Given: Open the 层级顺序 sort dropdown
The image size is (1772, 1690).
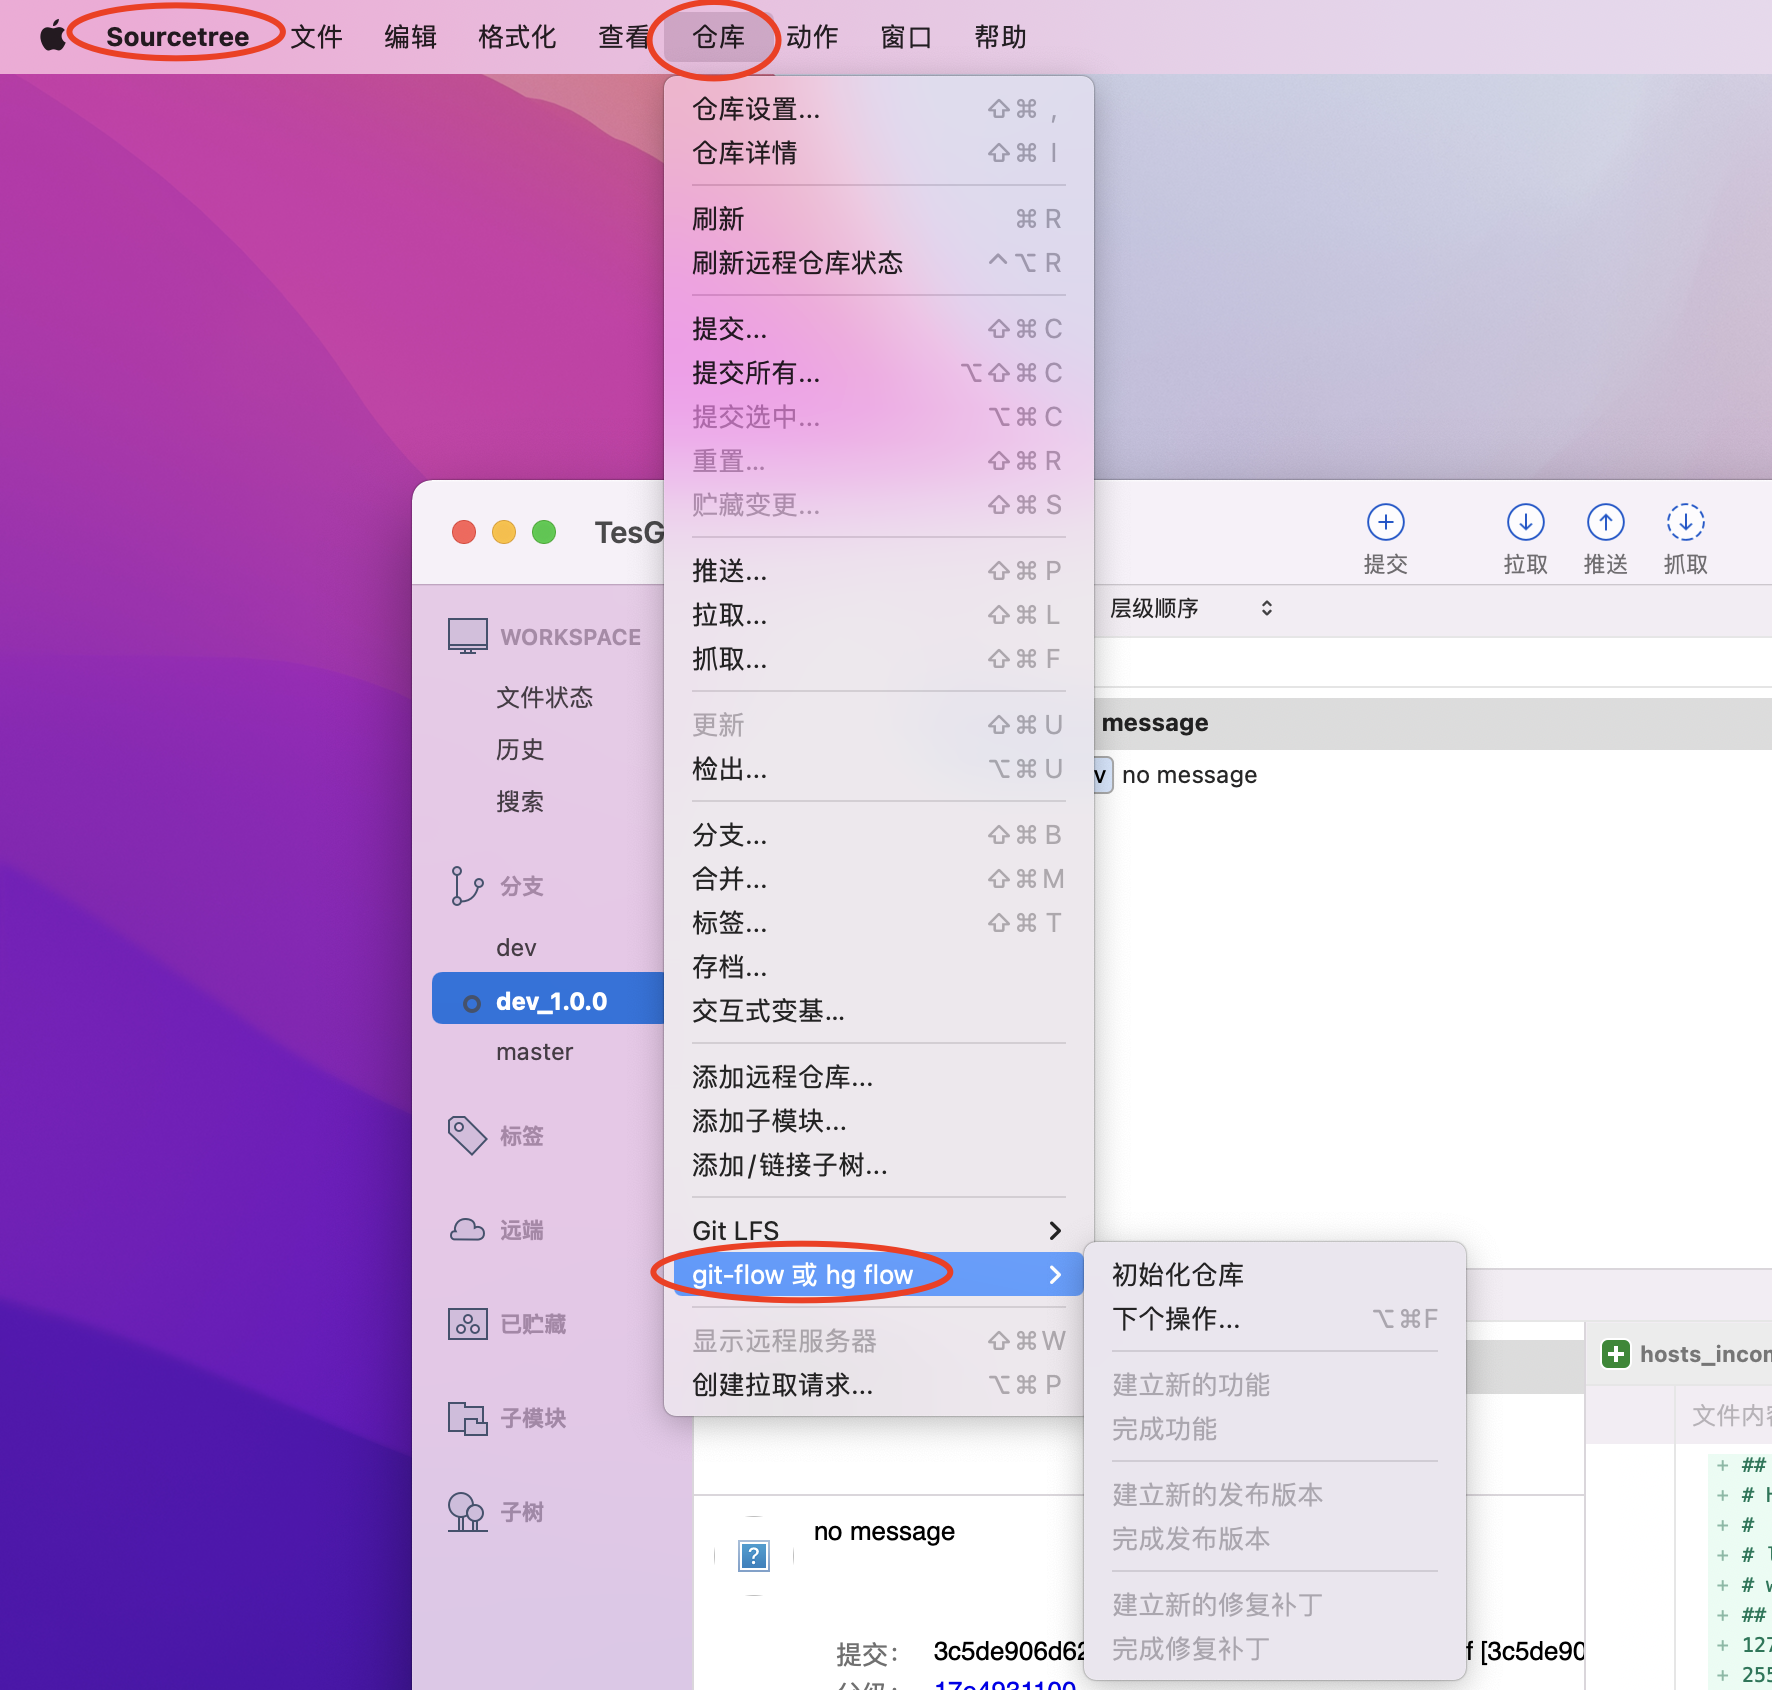Looking at the screenshot, I should click(x=1190, y=608).
